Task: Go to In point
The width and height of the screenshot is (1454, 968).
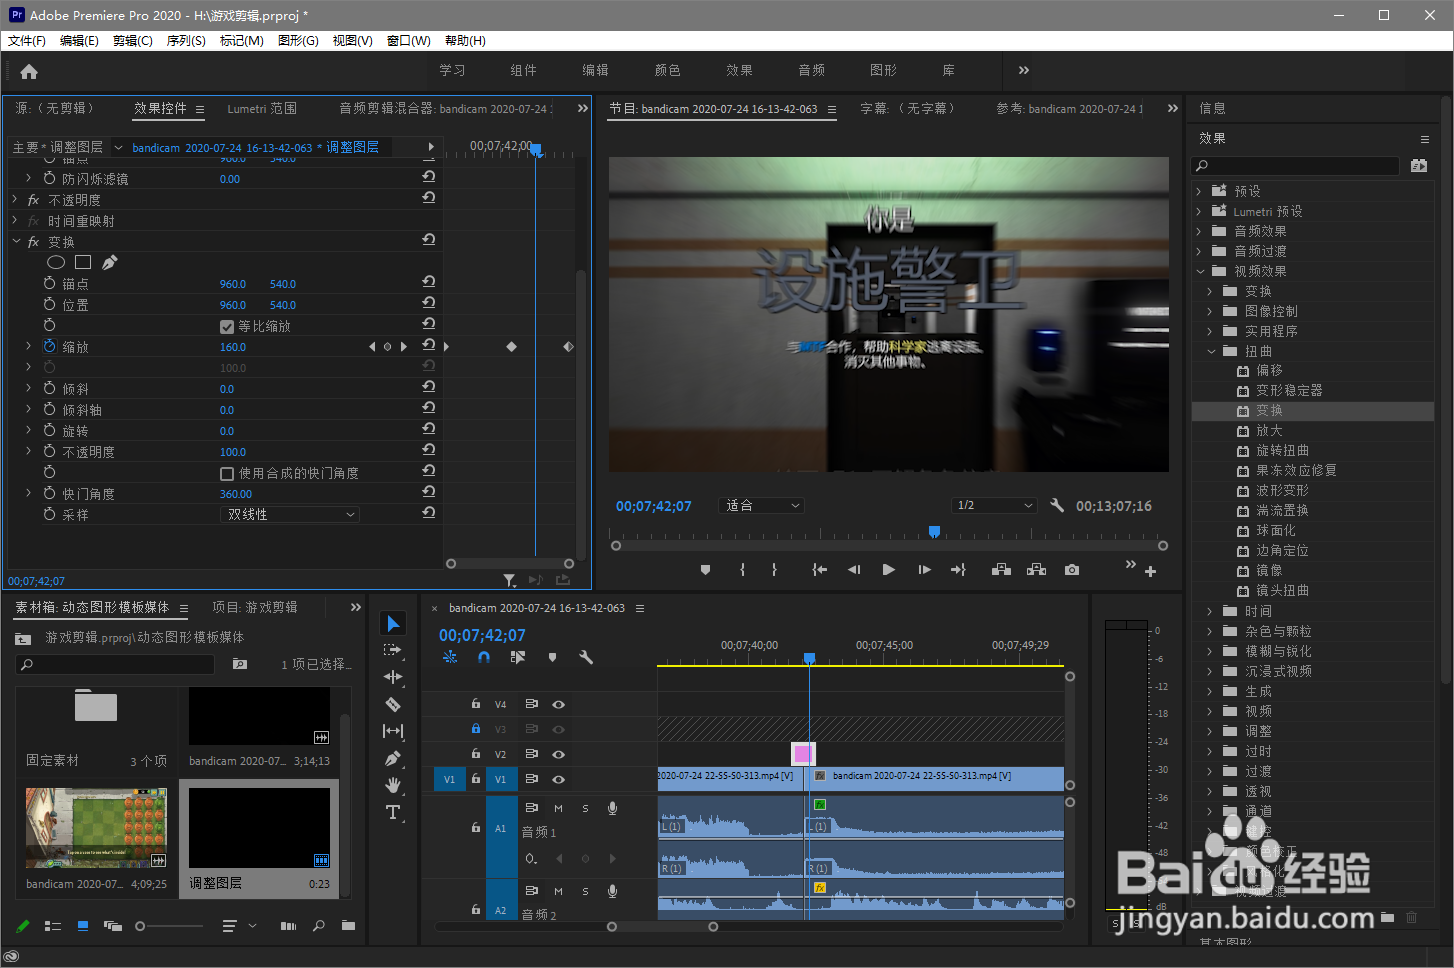Action: (819, 570)
